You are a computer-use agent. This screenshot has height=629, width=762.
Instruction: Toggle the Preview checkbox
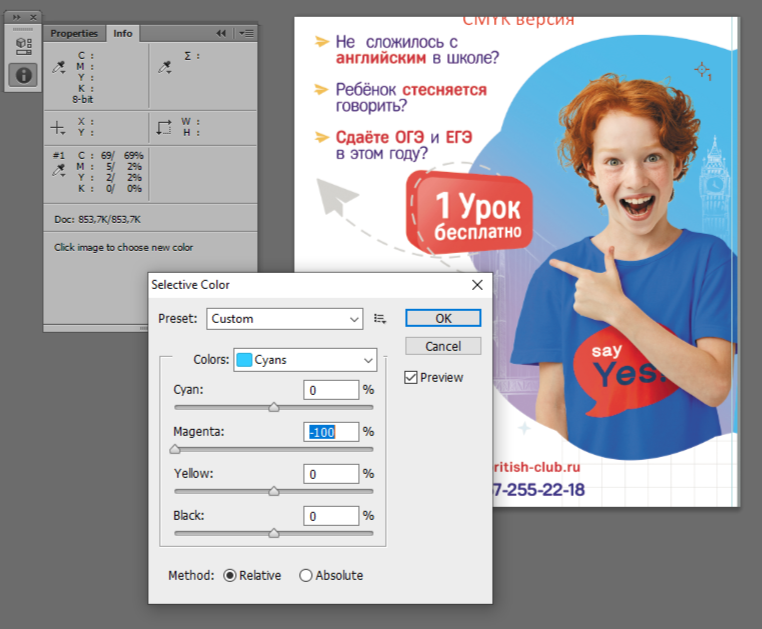click(411, 378)
